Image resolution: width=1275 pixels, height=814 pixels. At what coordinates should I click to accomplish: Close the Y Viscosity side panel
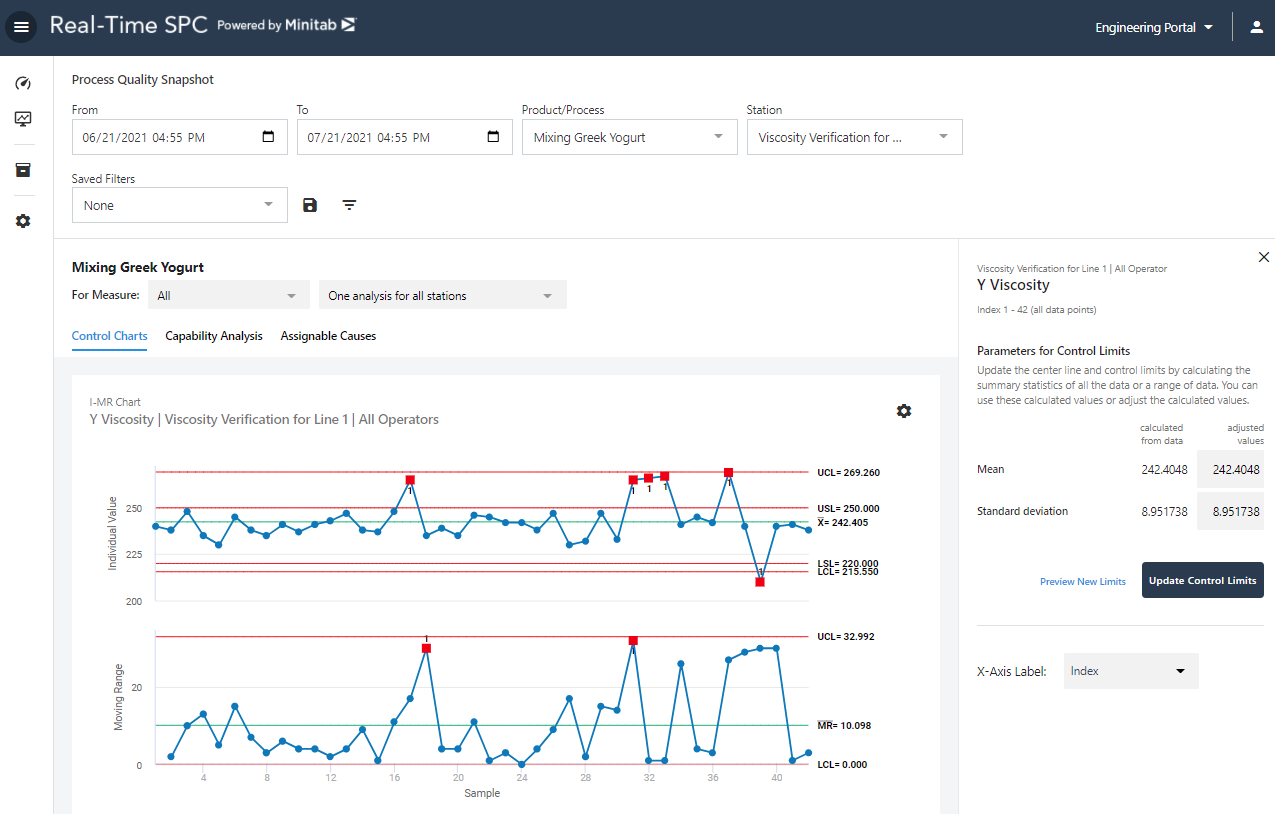(x=1263, y=258)
